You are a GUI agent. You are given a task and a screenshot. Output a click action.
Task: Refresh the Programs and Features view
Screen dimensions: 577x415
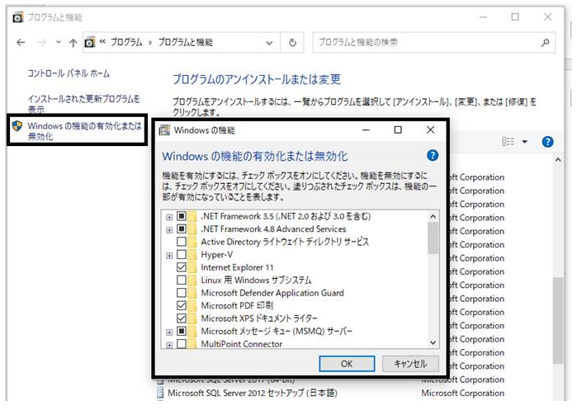(x=293, y=43)
